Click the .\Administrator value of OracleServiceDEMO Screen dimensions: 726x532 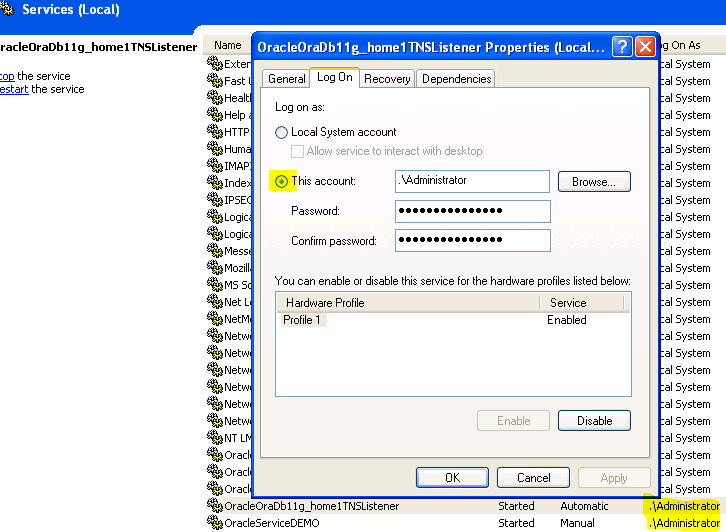pos(684,523)
